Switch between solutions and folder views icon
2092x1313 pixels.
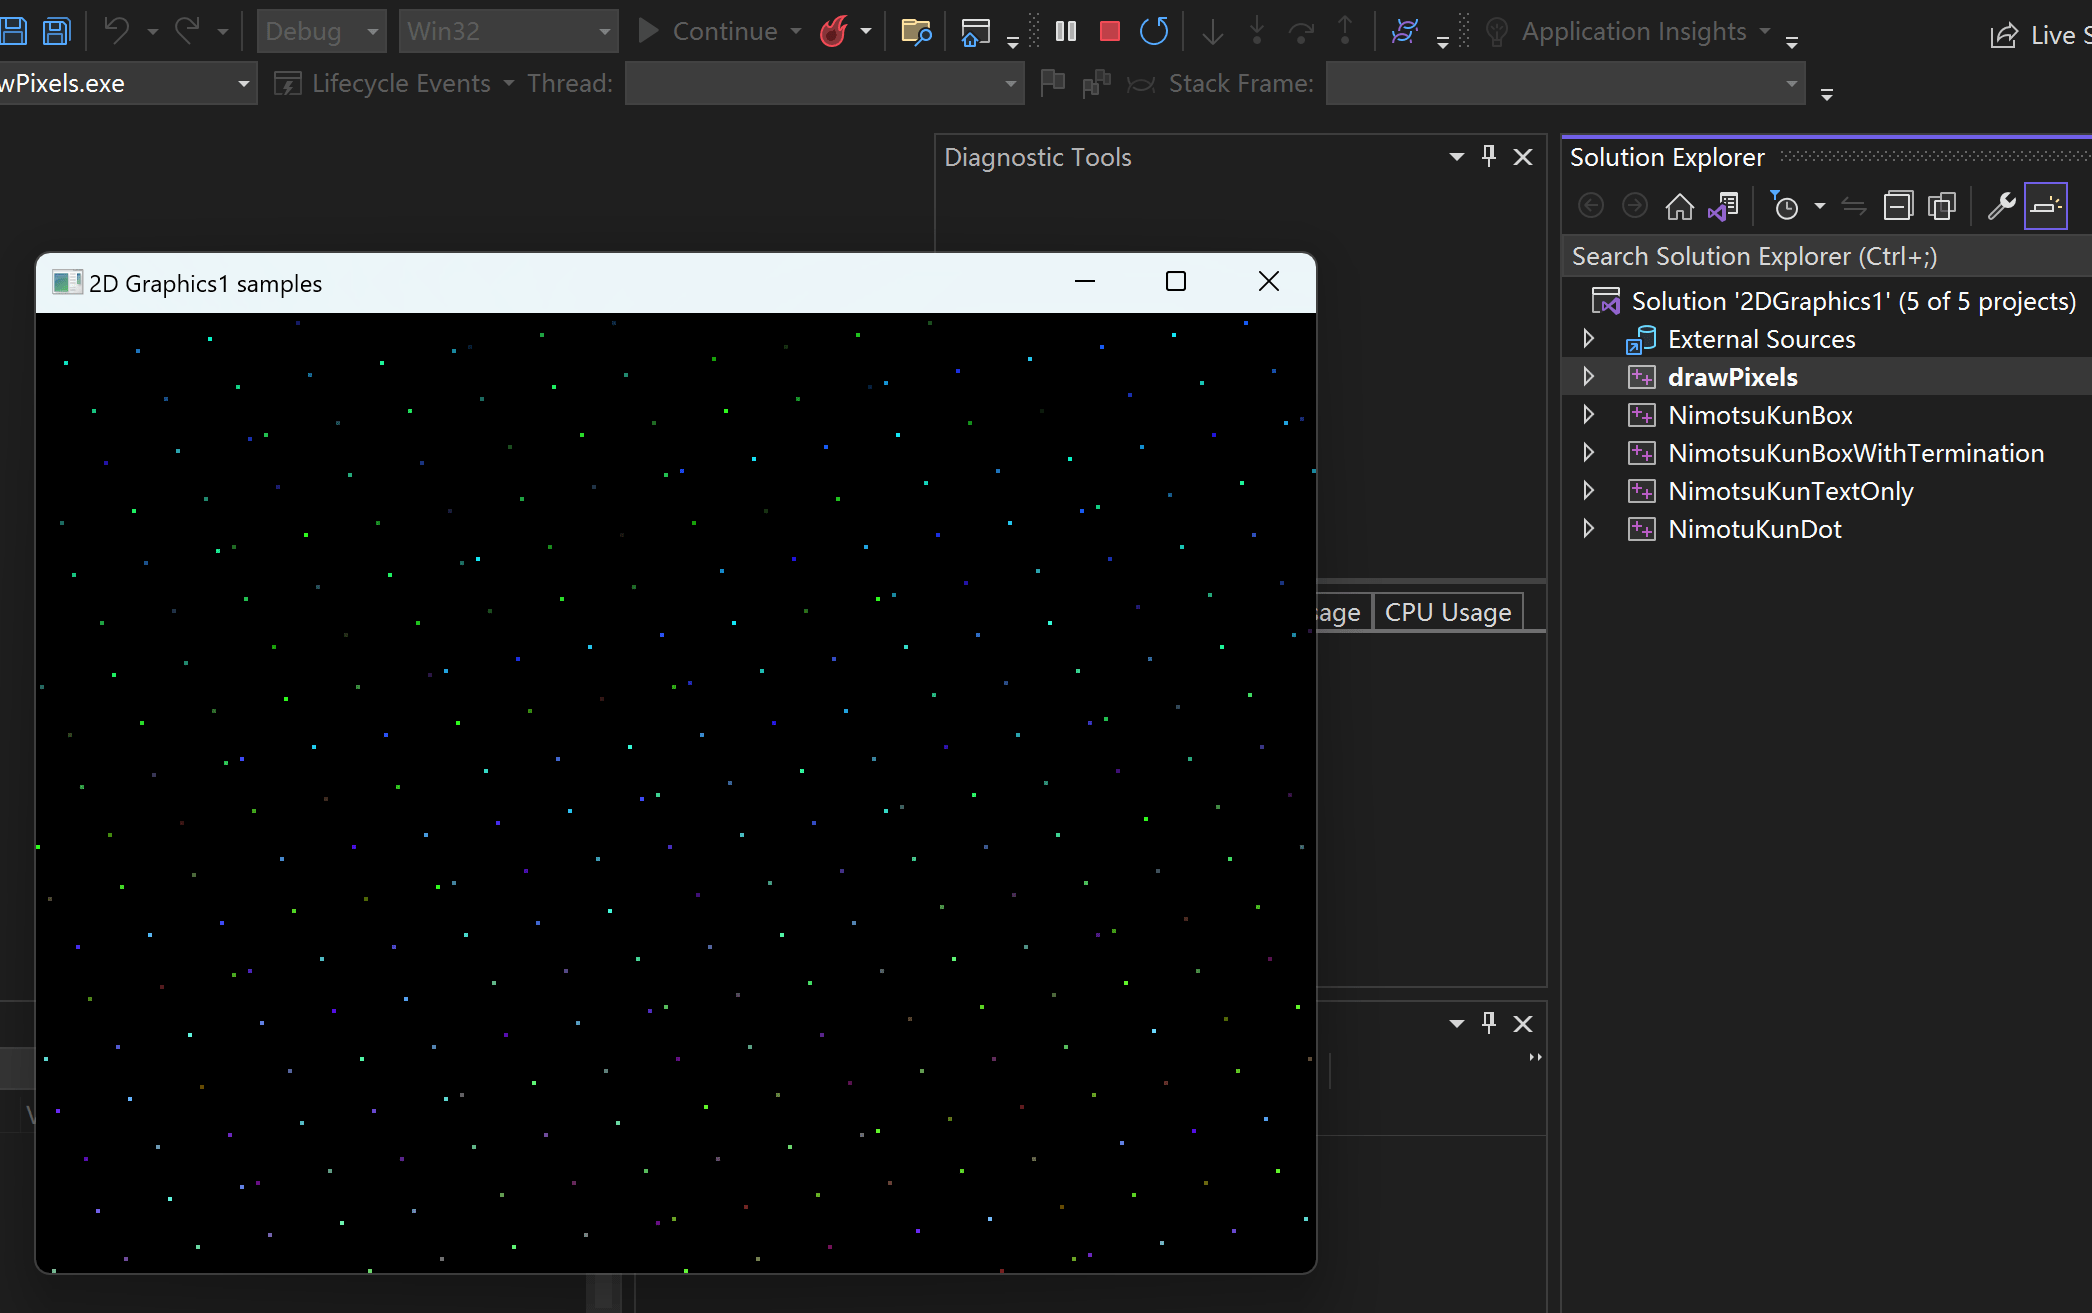pos(1724,206)
